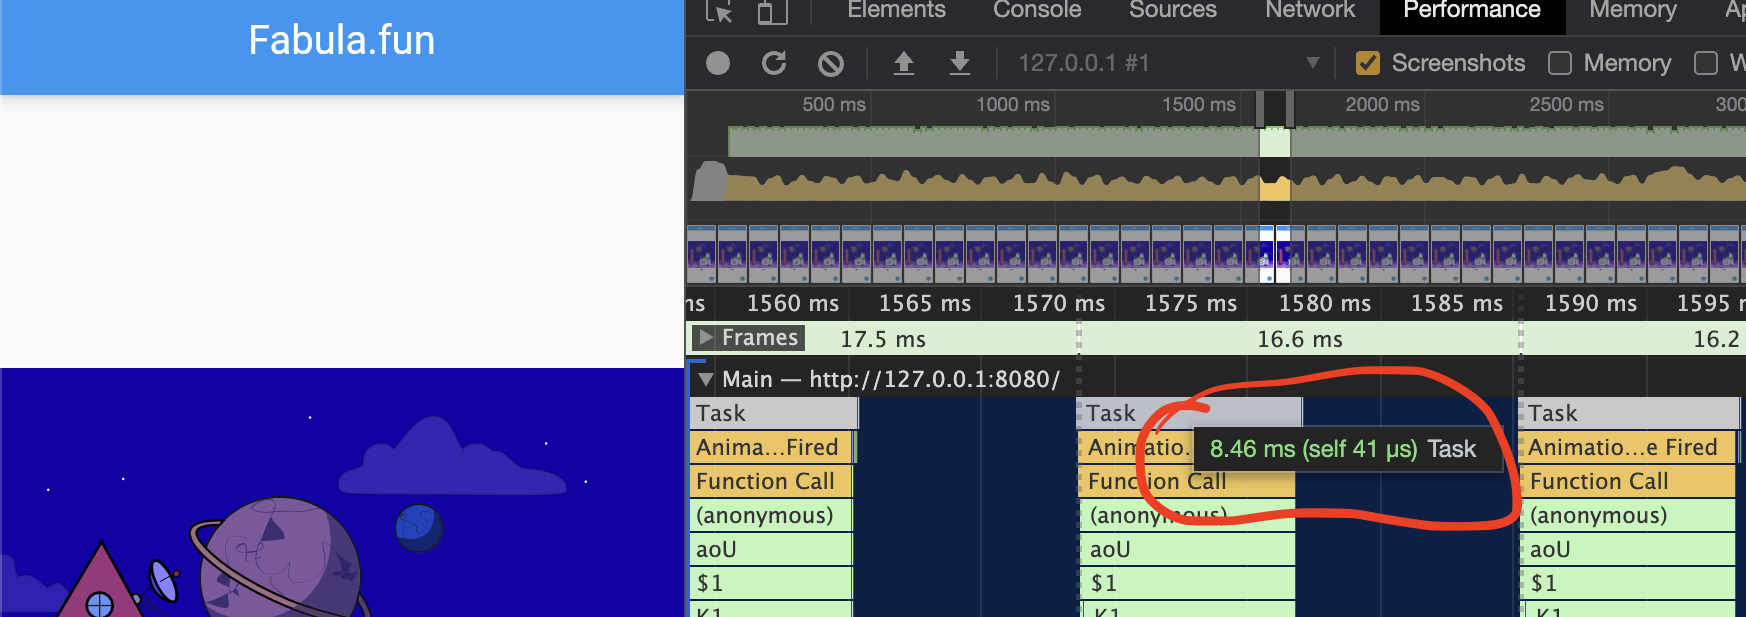Click the left overview selection handle
The image size is (1746, 617).
click(1260, 109)
